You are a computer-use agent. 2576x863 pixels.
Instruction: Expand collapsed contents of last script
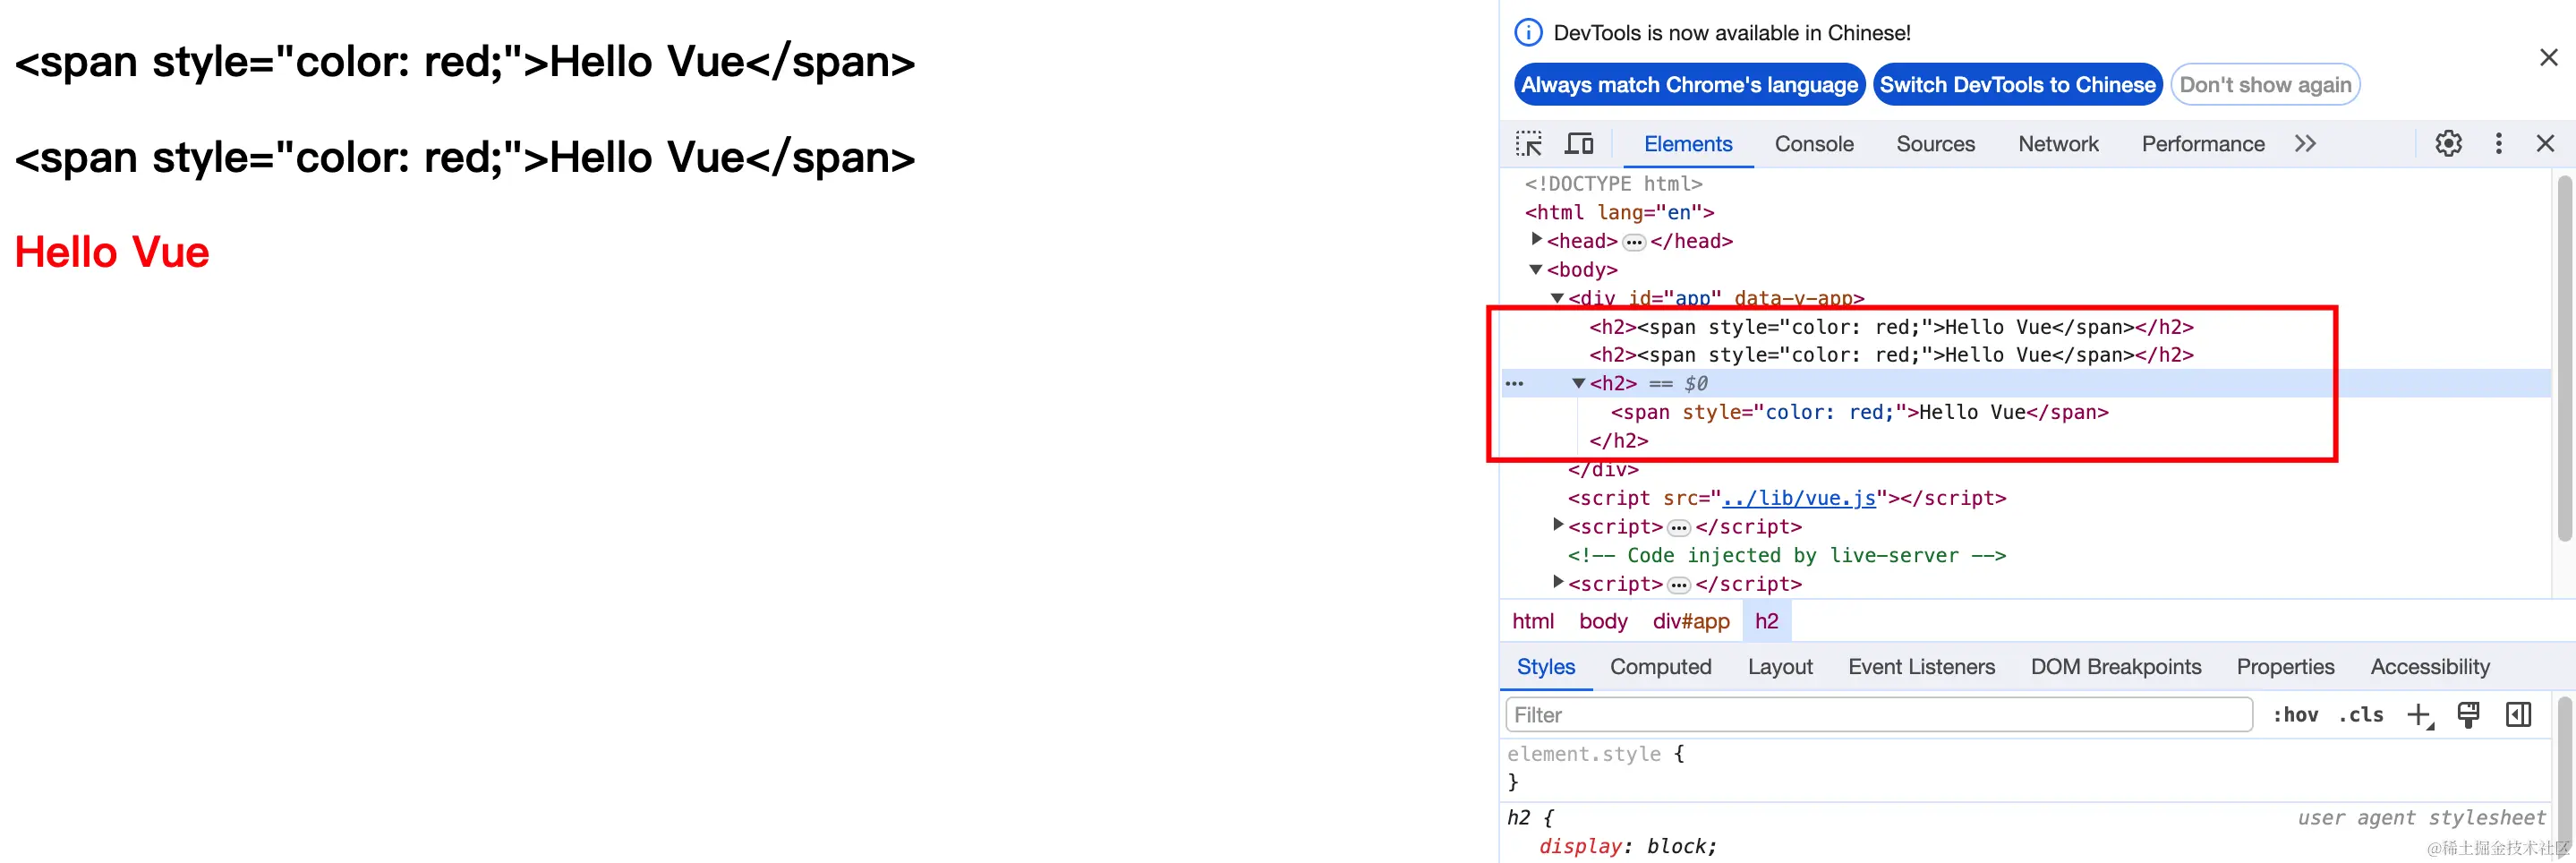pos(1679,585)
